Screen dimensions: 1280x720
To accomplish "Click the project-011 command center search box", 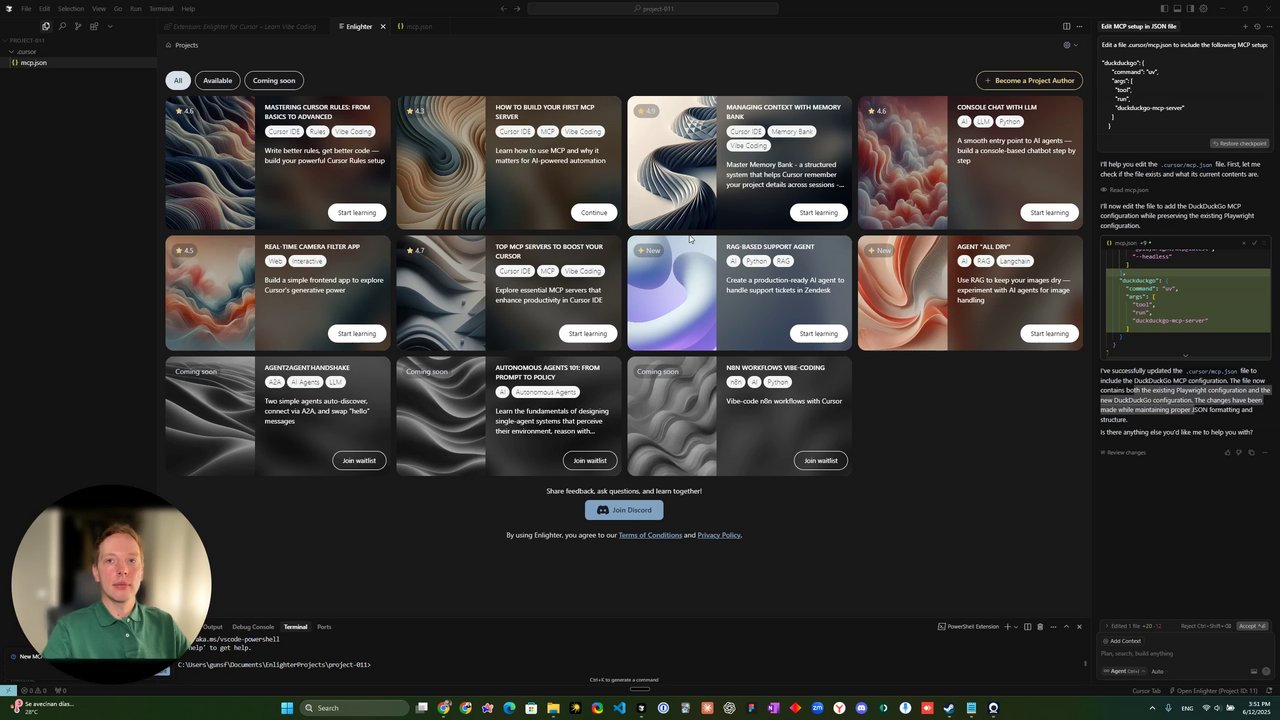I will [653, 8].
